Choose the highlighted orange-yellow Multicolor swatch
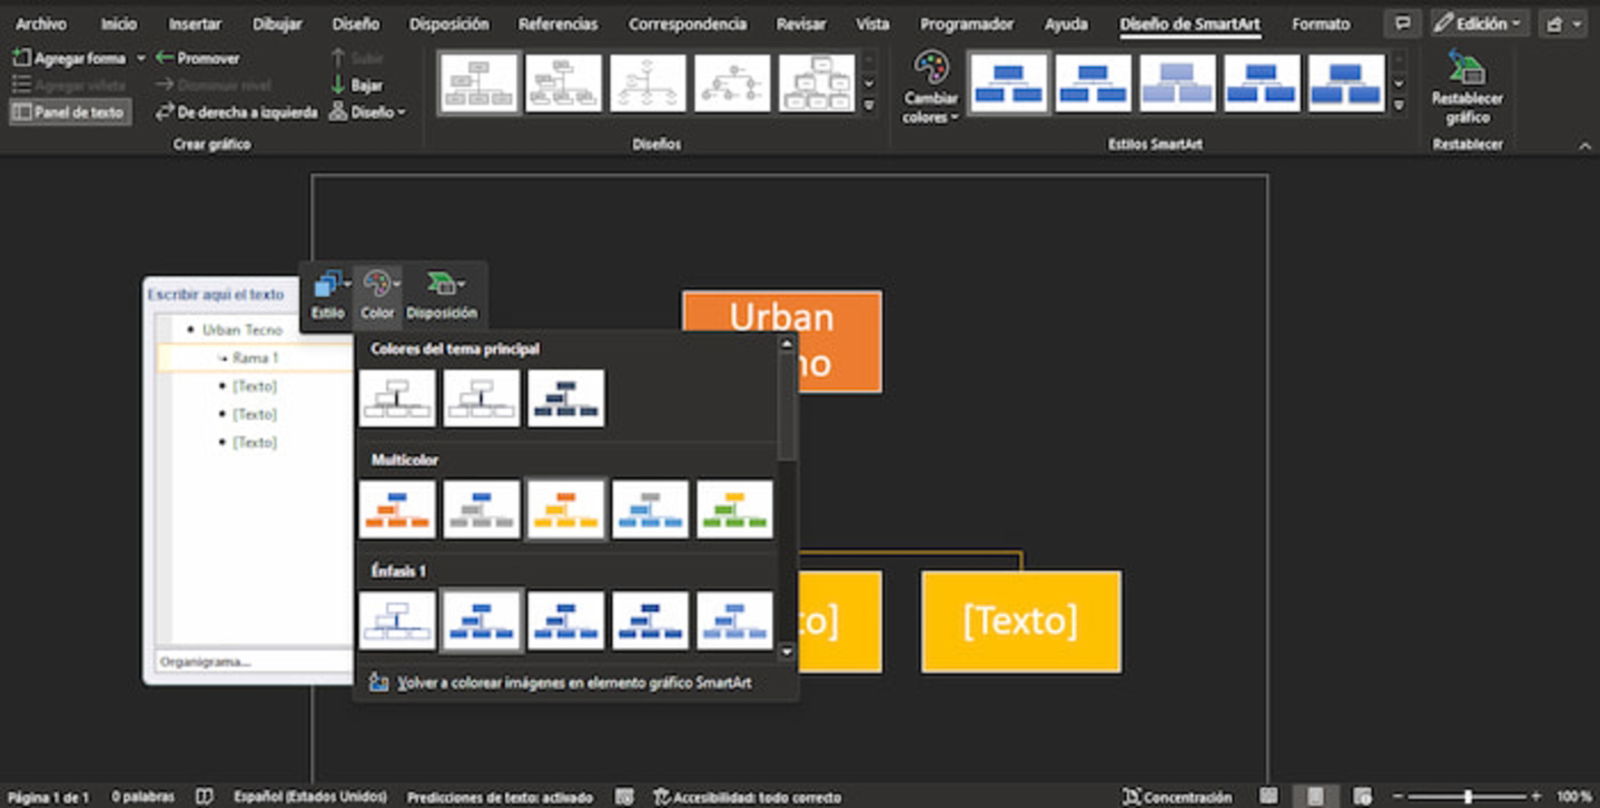Viewport: 1600px width, 808px height. coord(565,509)
